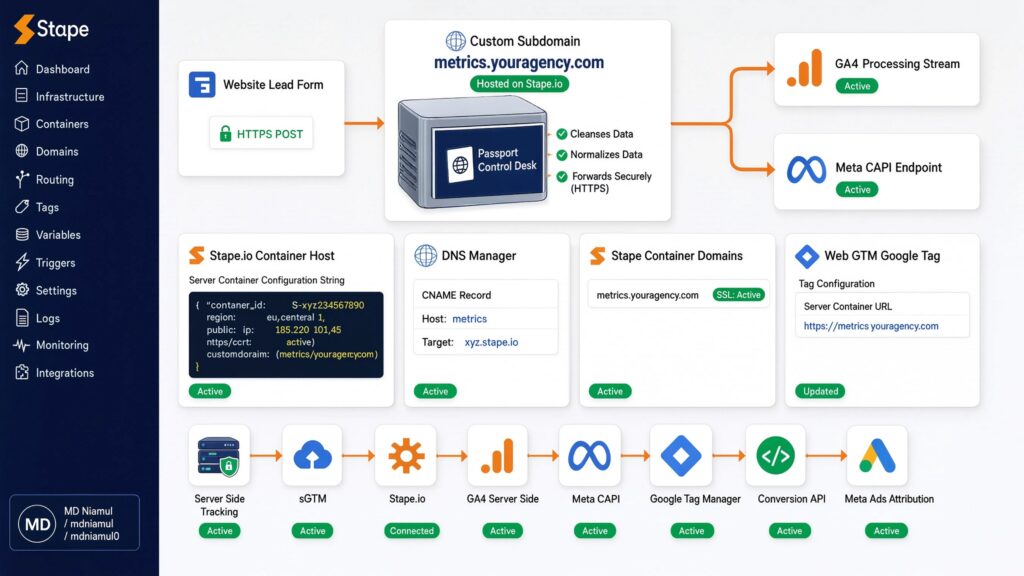The width and height of the screenshot is (1024, 576).
Task: Click the Stape.io Container Host logo icon
Action: click(x=197, y=255)
